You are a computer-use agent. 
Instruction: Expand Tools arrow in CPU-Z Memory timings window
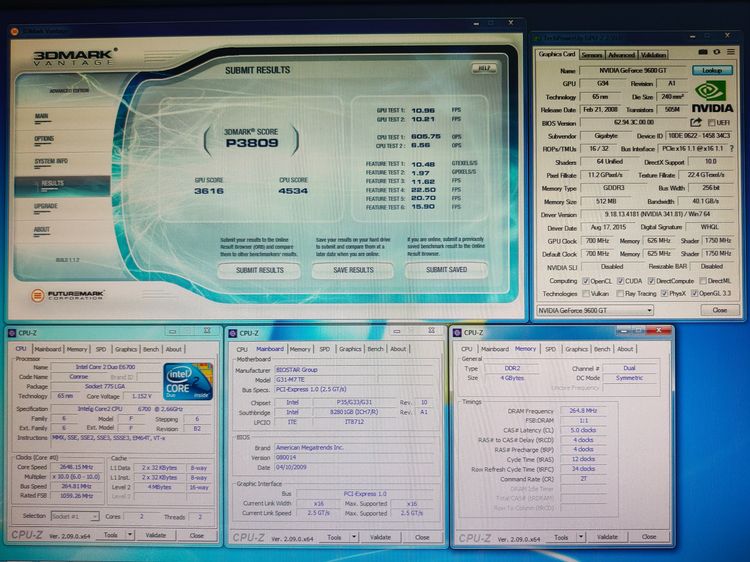click(581, 537)
